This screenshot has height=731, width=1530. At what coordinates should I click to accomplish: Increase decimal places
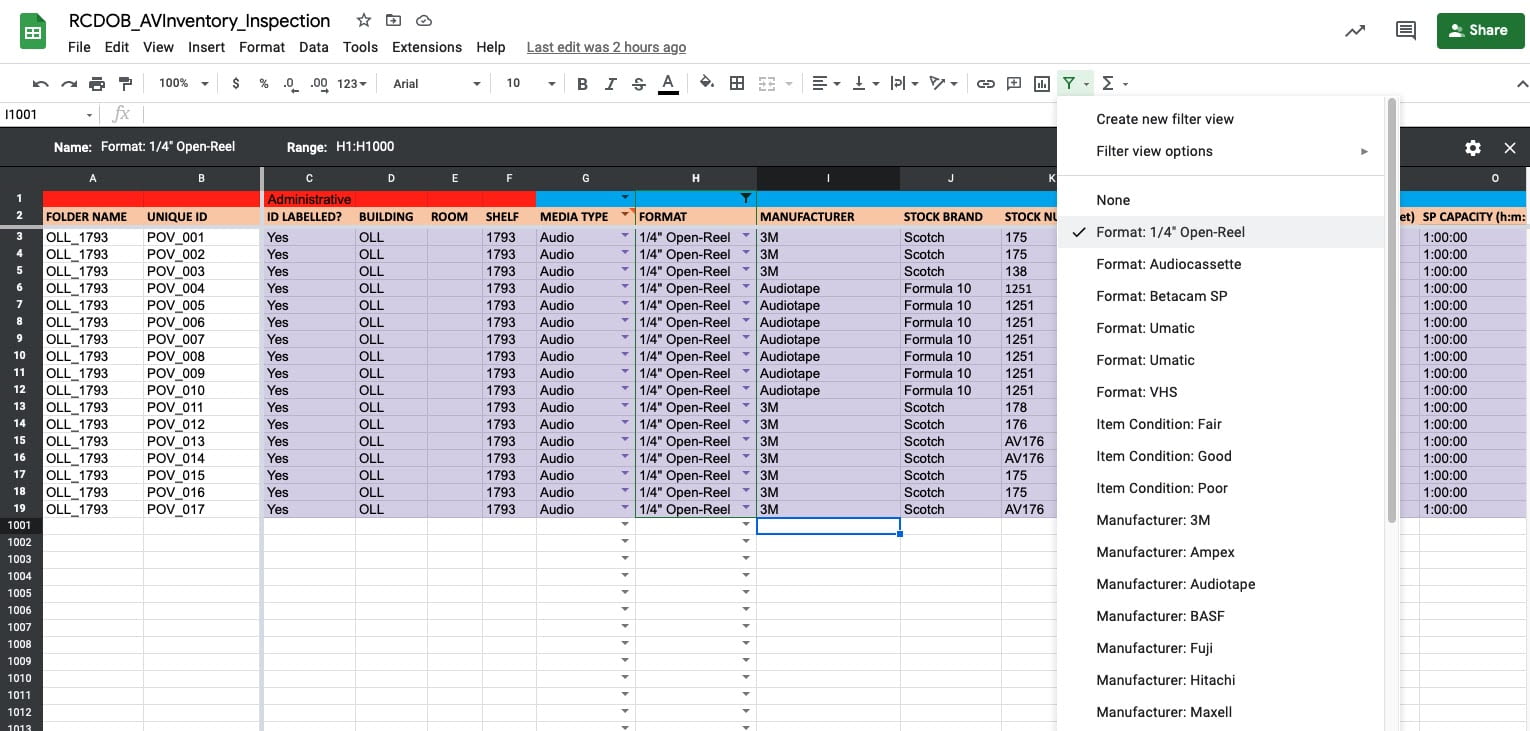(319, 84)
